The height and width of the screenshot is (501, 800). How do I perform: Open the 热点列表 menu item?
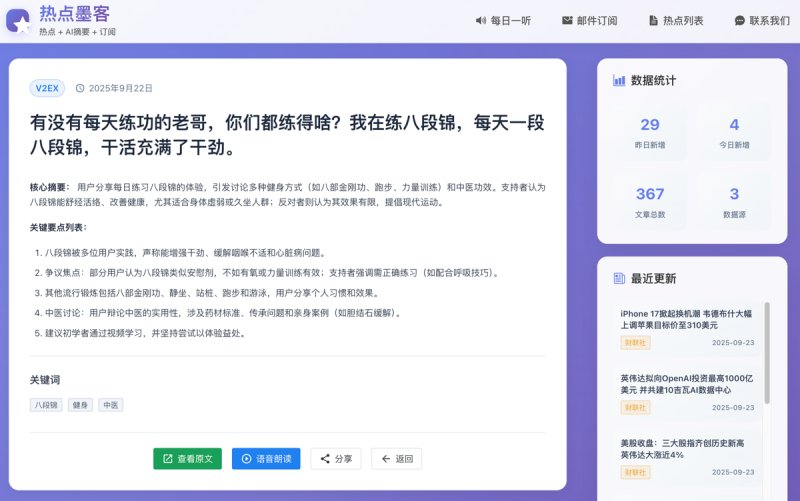coord(676,20)
